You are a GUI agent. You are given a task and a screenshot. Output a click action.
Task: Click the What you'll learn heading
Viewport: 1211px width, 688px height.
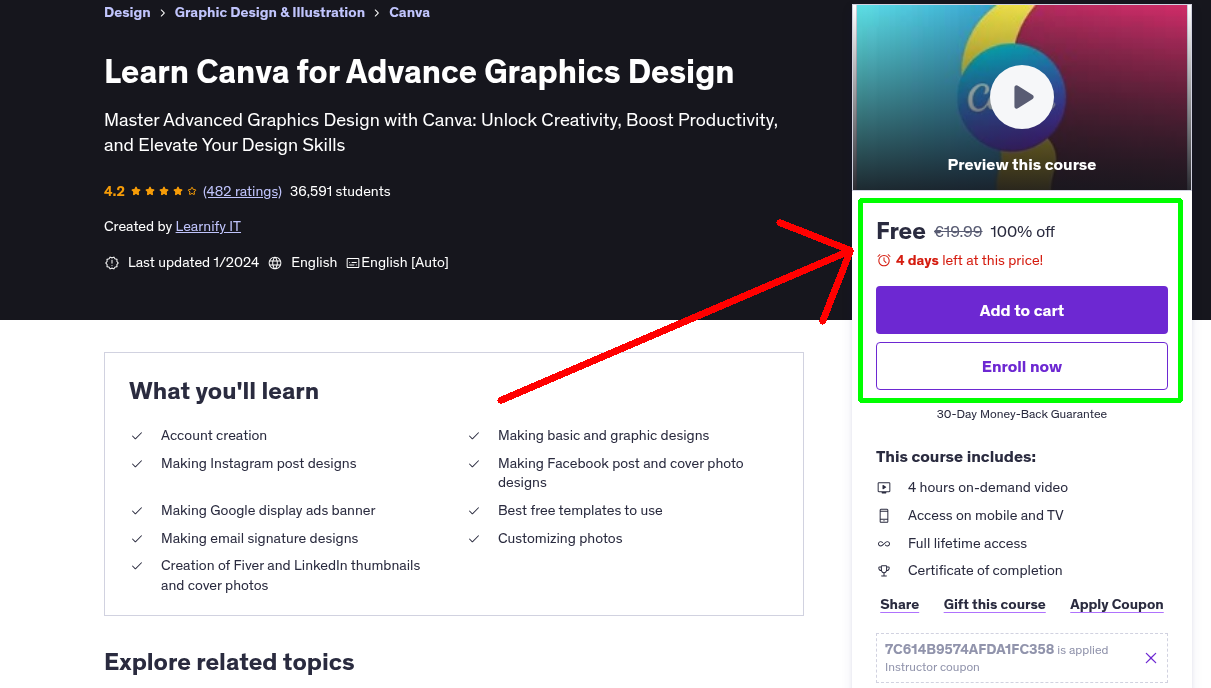point(224,391)
